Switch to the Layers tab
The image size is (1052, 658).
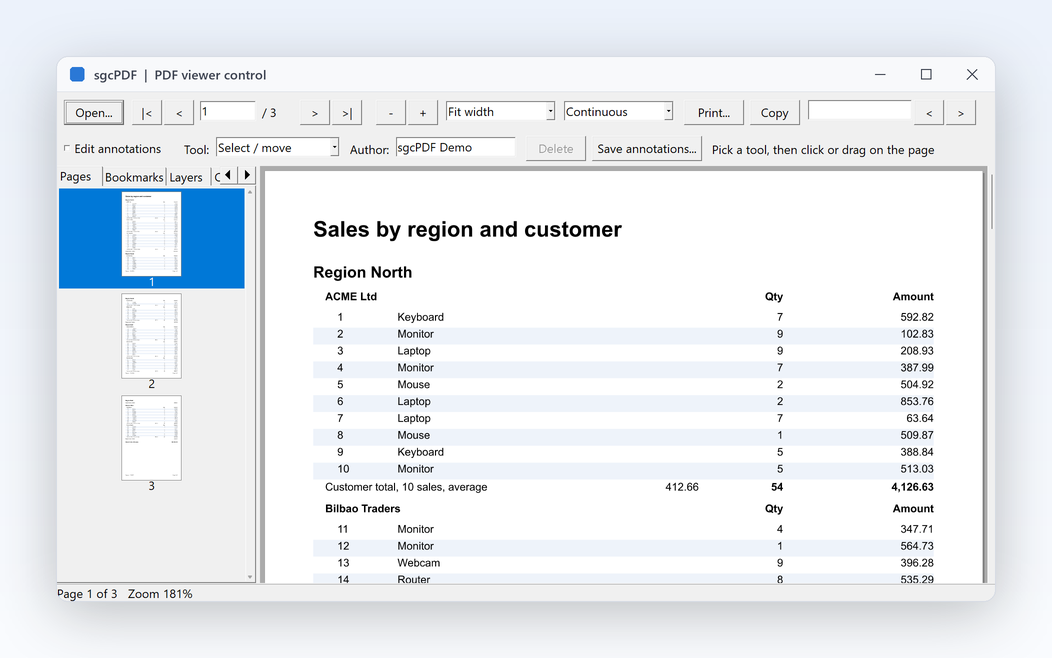tap(186, 177)
